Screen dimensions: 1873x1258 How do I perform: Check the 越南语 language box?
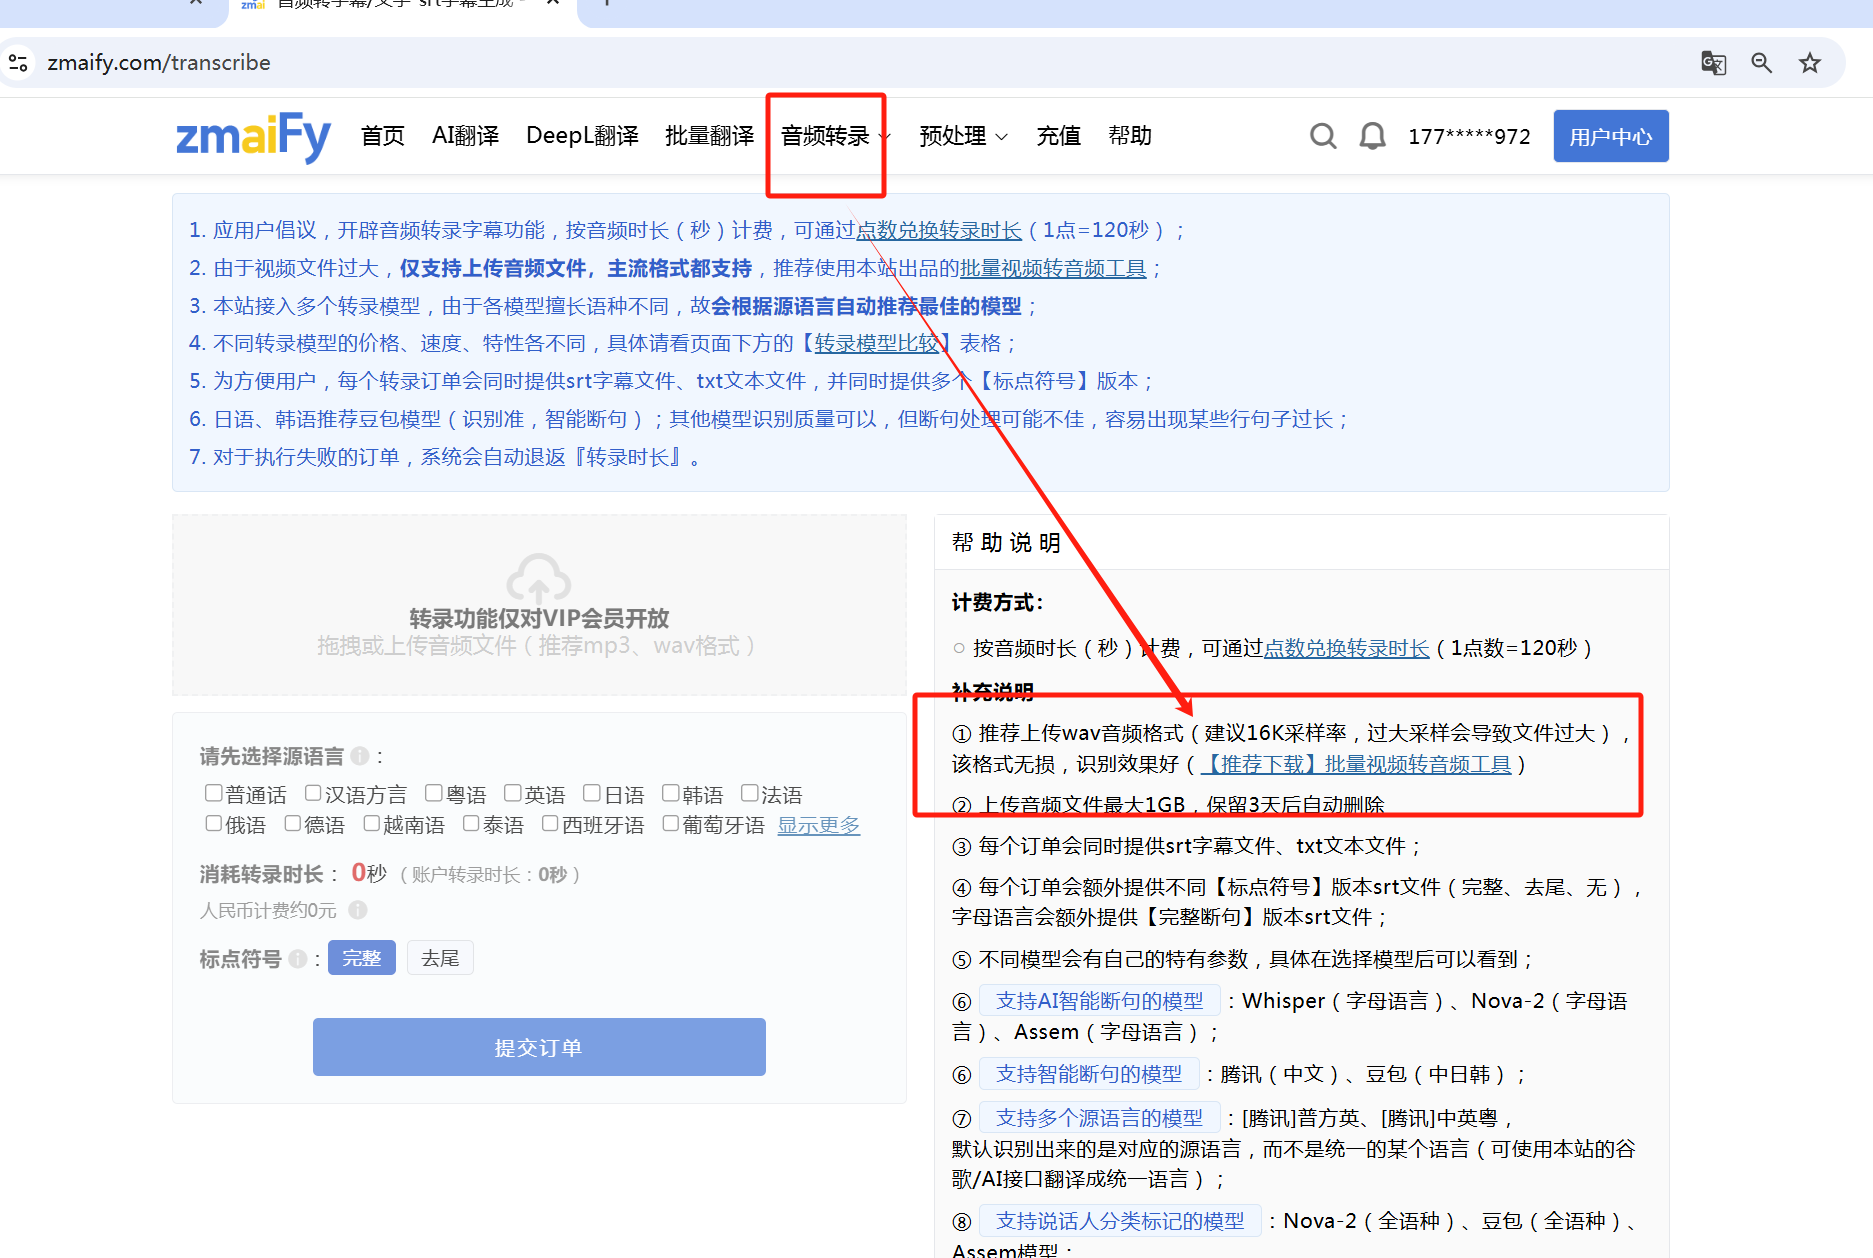[x=371, y=823]
